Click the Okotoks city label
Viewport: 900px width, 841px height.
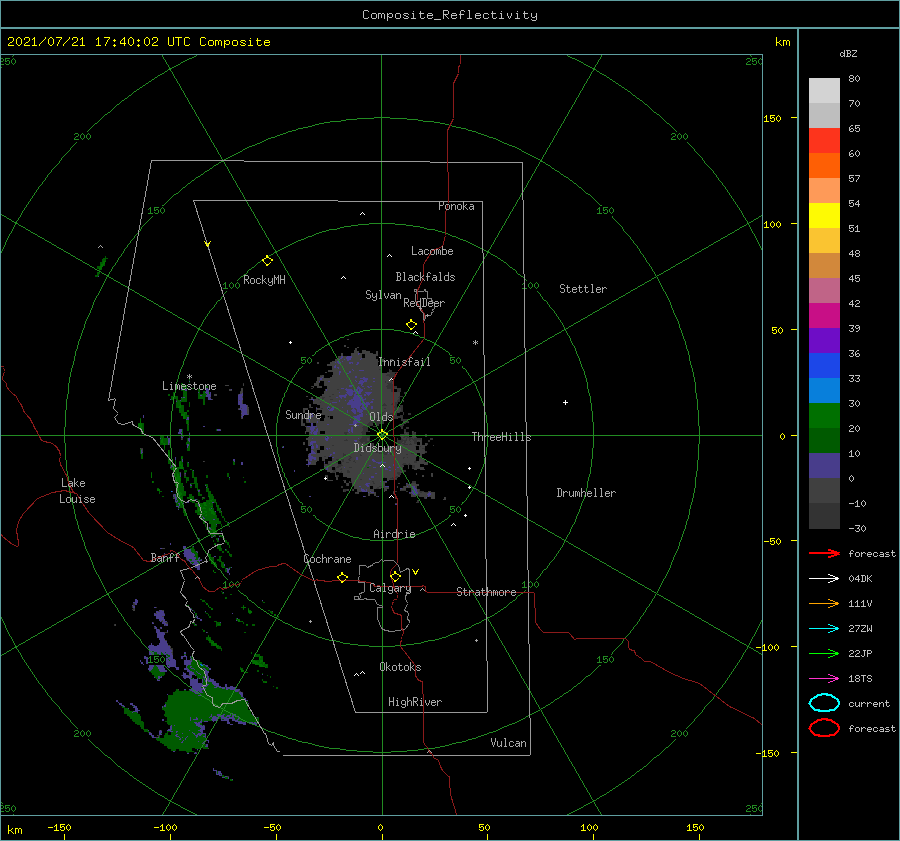tap(400, 667)
